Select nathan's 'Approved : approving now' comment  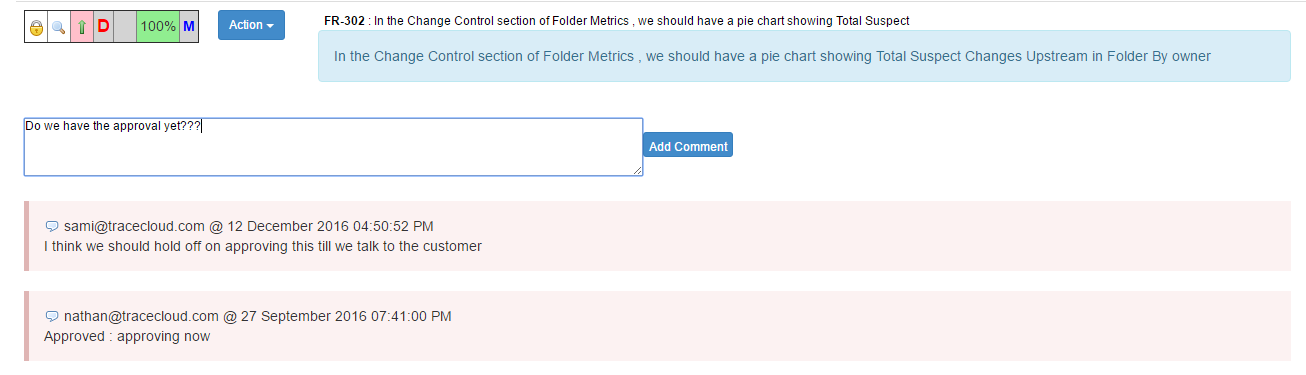tap(127, 336)
